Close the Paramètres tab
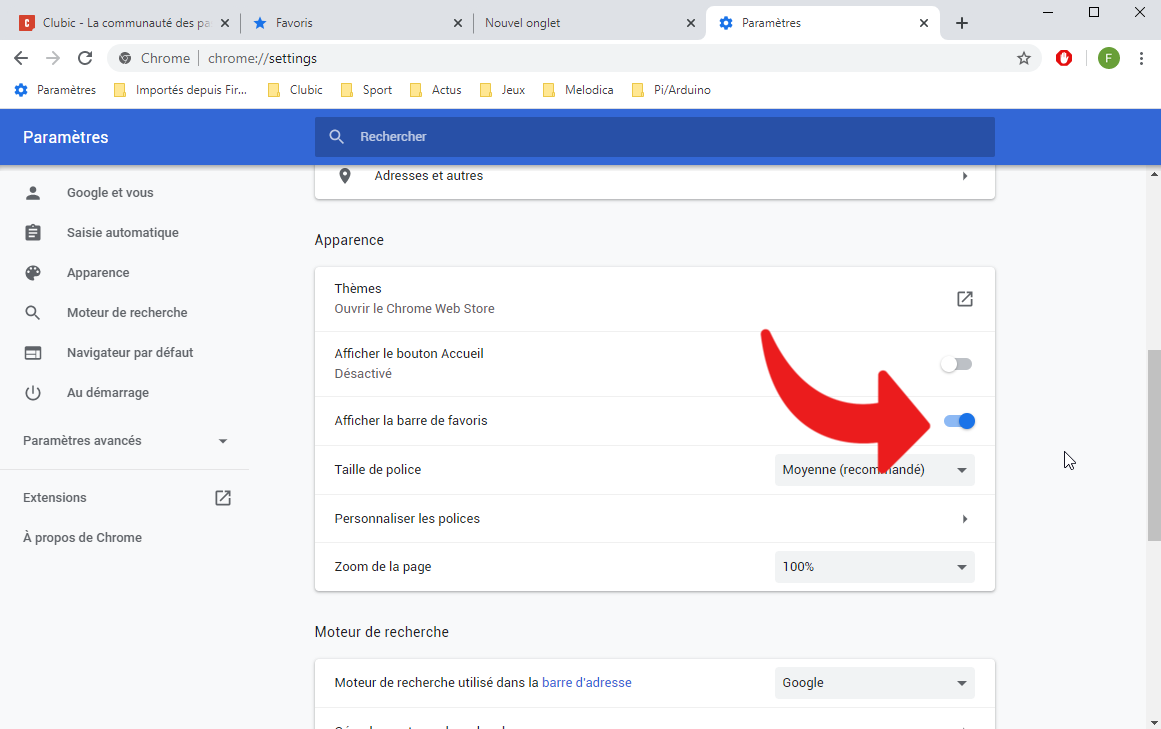 pyautogui.click(x=923, y=23)
